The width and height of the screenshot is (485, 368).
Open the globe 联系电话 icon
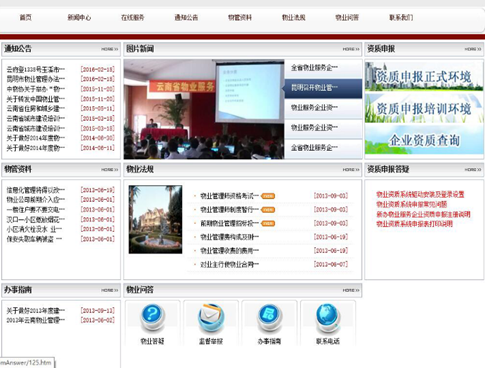tap(328, 318)
